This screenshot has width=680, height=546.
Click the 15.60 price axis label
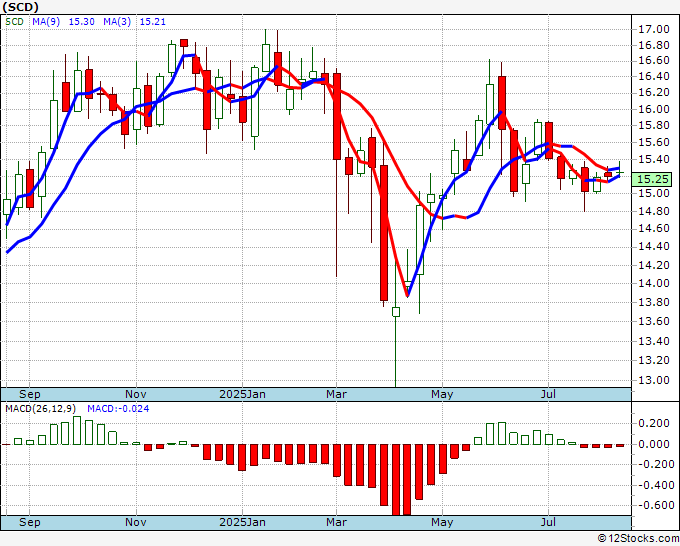pos(654,142)
